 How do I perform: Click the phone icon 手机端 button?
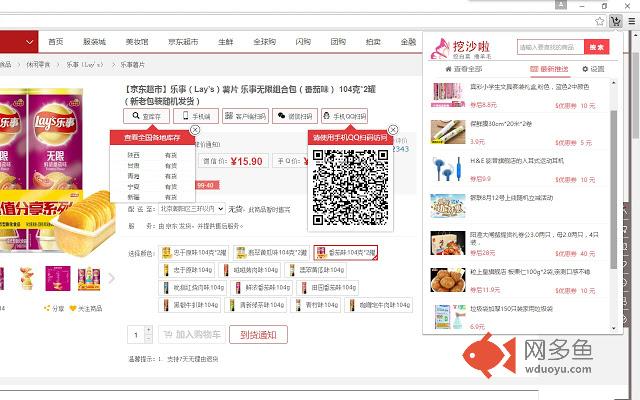click(x=196, y=116)
